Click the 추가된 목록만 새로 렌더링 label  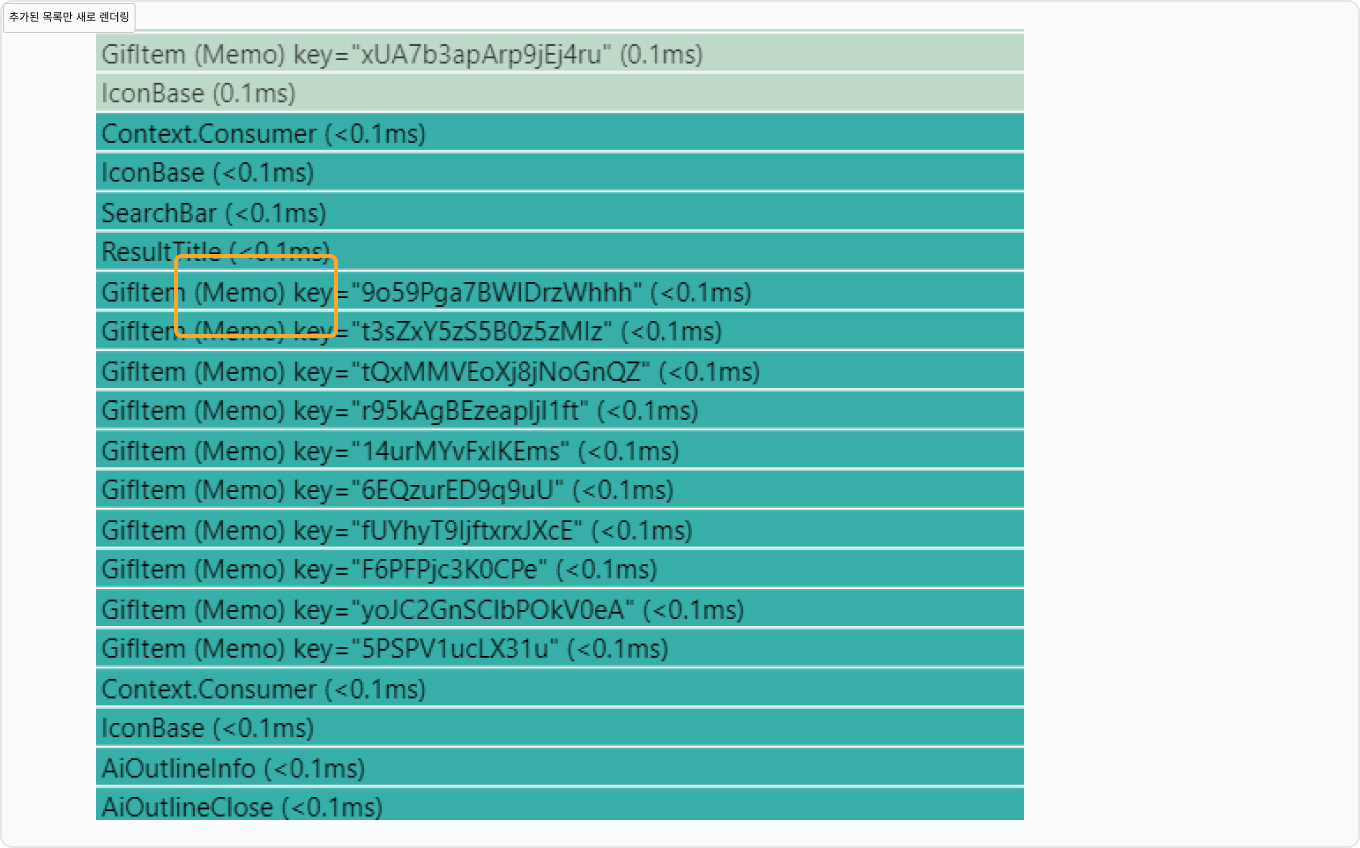click(69, 17)
